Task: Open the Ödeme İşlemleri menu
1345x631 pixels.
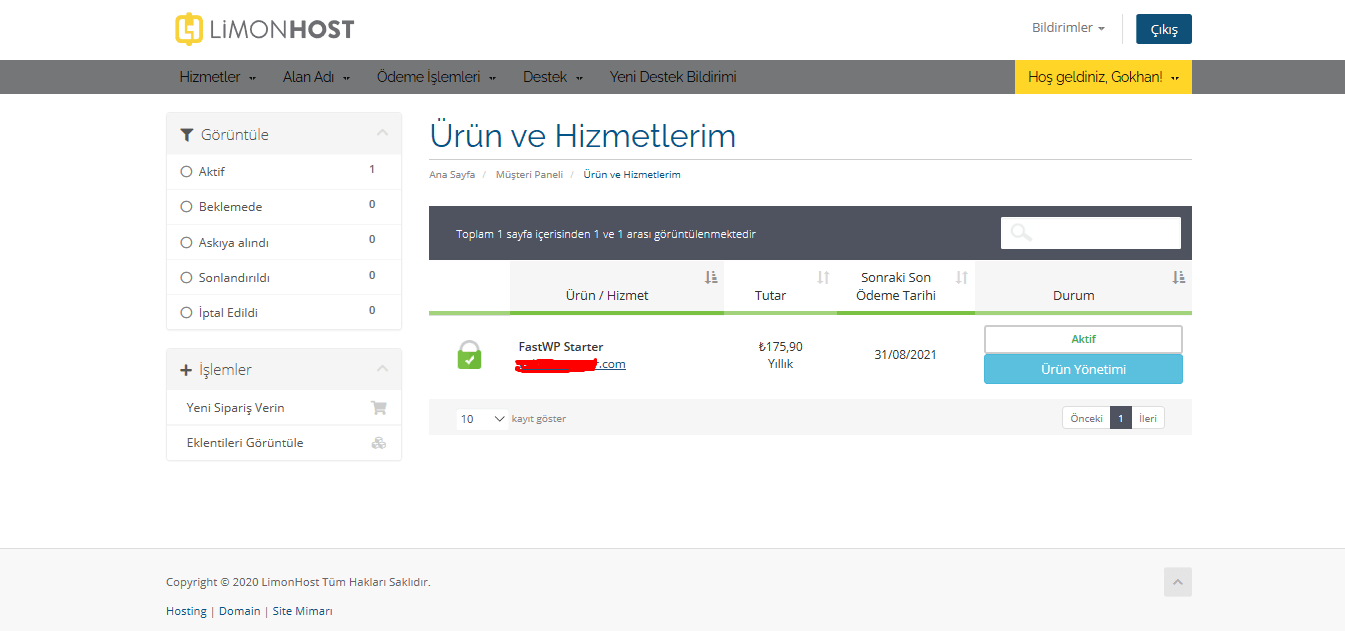Action: click(436, 77)
